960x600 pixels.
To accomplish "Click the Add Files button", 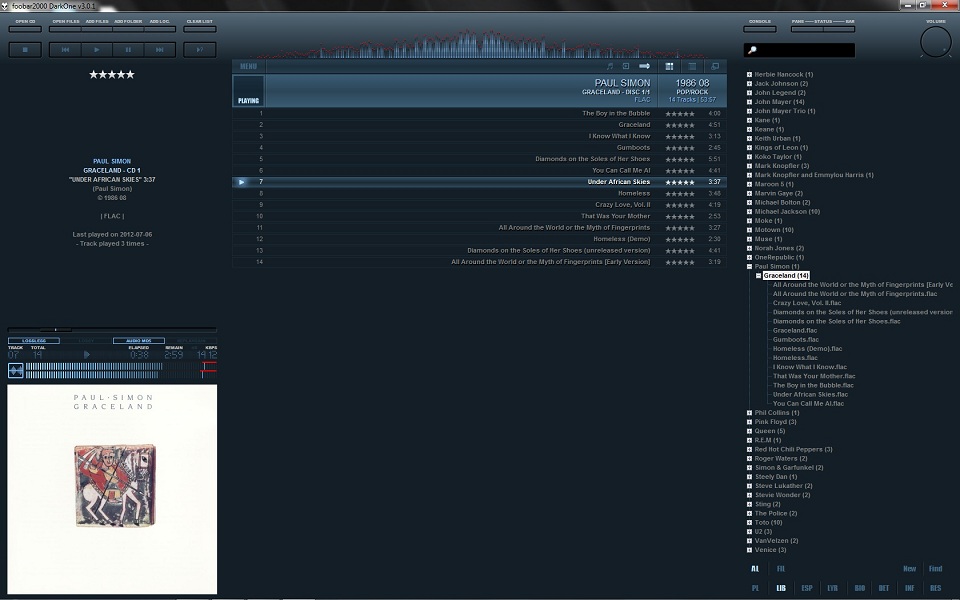I will tap(97, 29).
